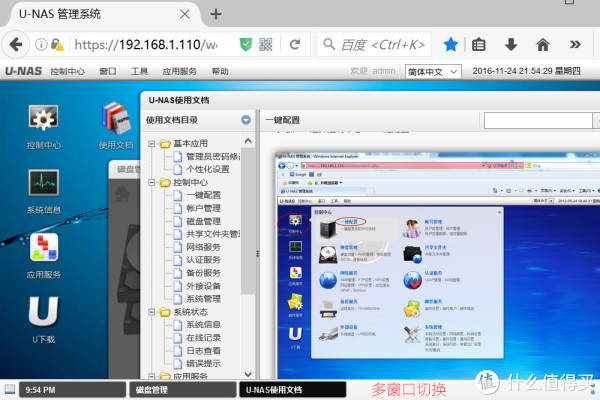Open the 使用文档 books desktop icon

click(x=116, y=118)
